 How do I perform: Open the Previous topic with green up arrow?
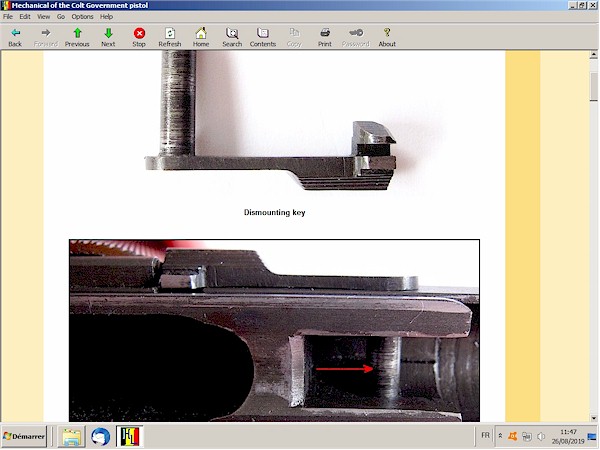(x=77, y=37)
